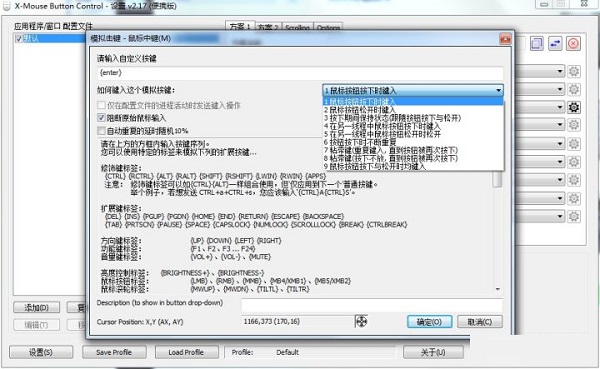Click the topmost gear icon in main window
Screen dimensions: 600x369
[x=574, y=71]
